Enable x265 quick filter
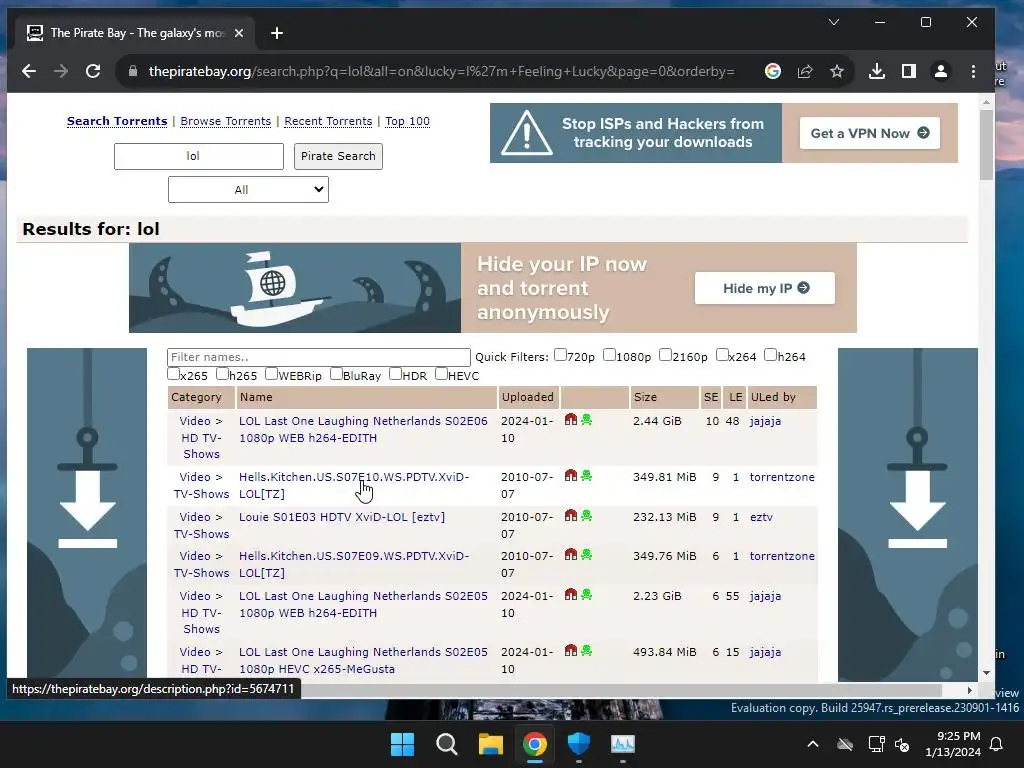Viewport: 1024px width, 768px height. (x=173, y=374)
